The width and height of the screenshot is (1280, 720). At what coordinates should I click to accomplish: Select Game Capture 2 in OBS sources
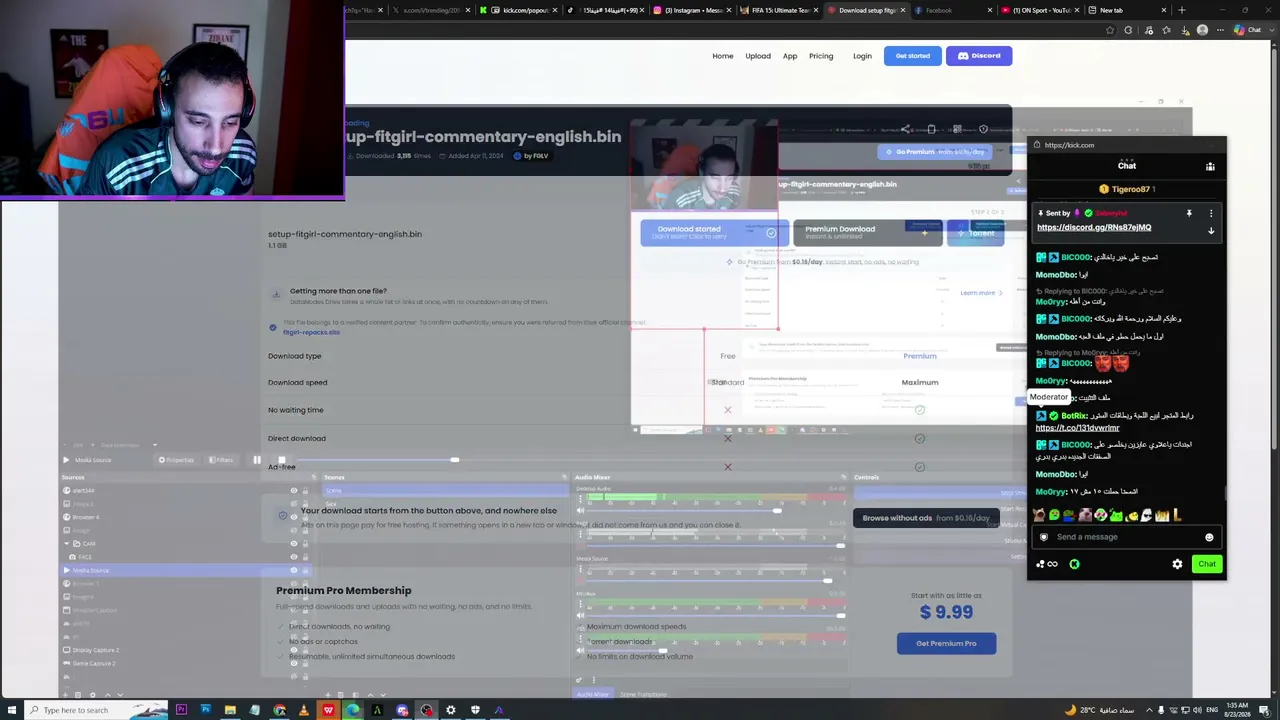[x=93, y=663]
